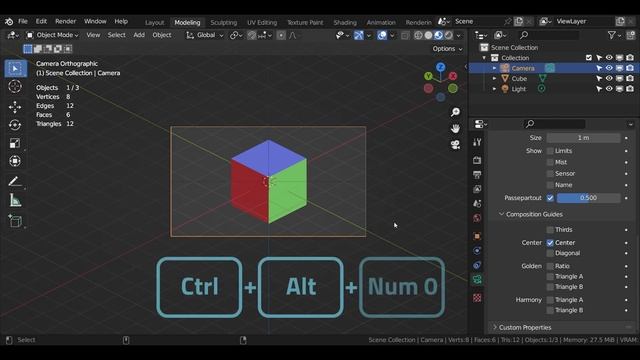Select the Cube row in outliner
This screenshot has height=360, width=640.
(x=554, y=78)
